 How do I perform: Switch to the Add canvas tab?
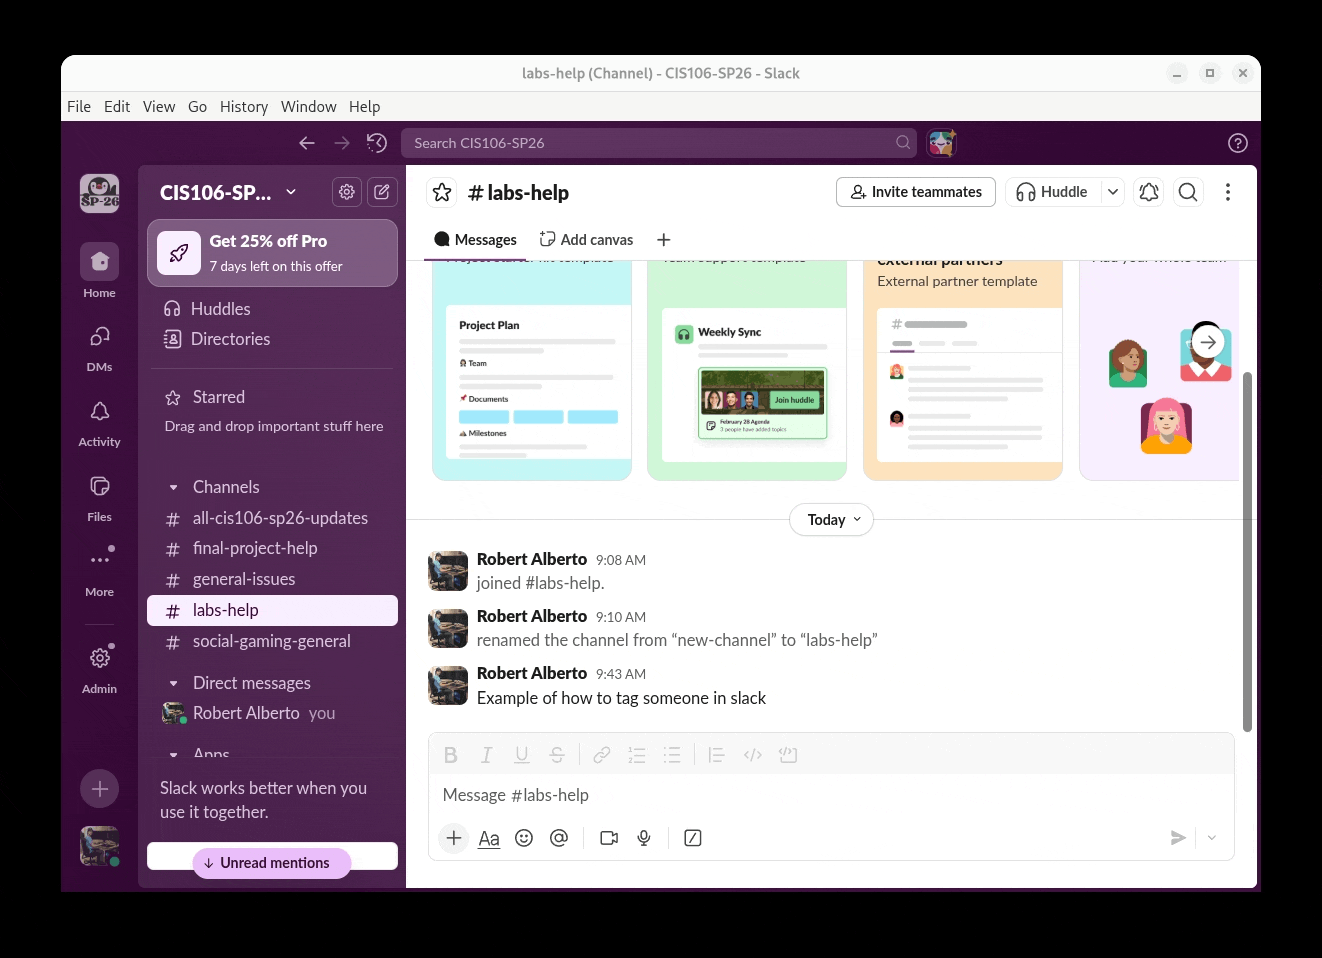click(x=587, y=240)
